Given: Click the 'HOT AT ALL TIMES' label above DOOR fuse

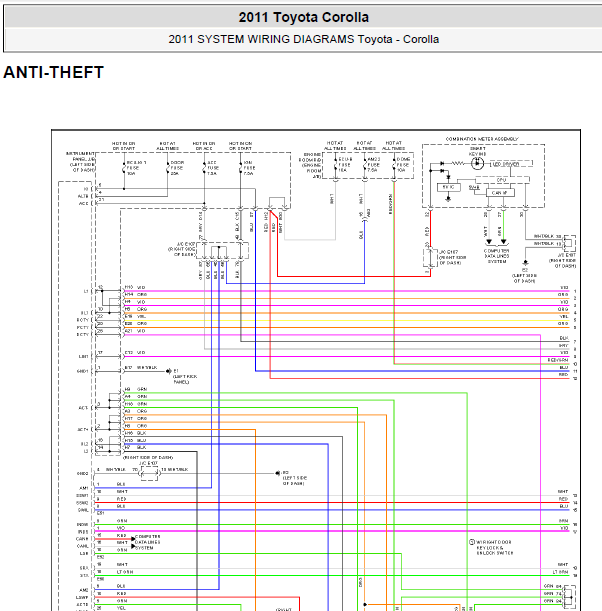Looking at the screenshot, I should point(168,146).
